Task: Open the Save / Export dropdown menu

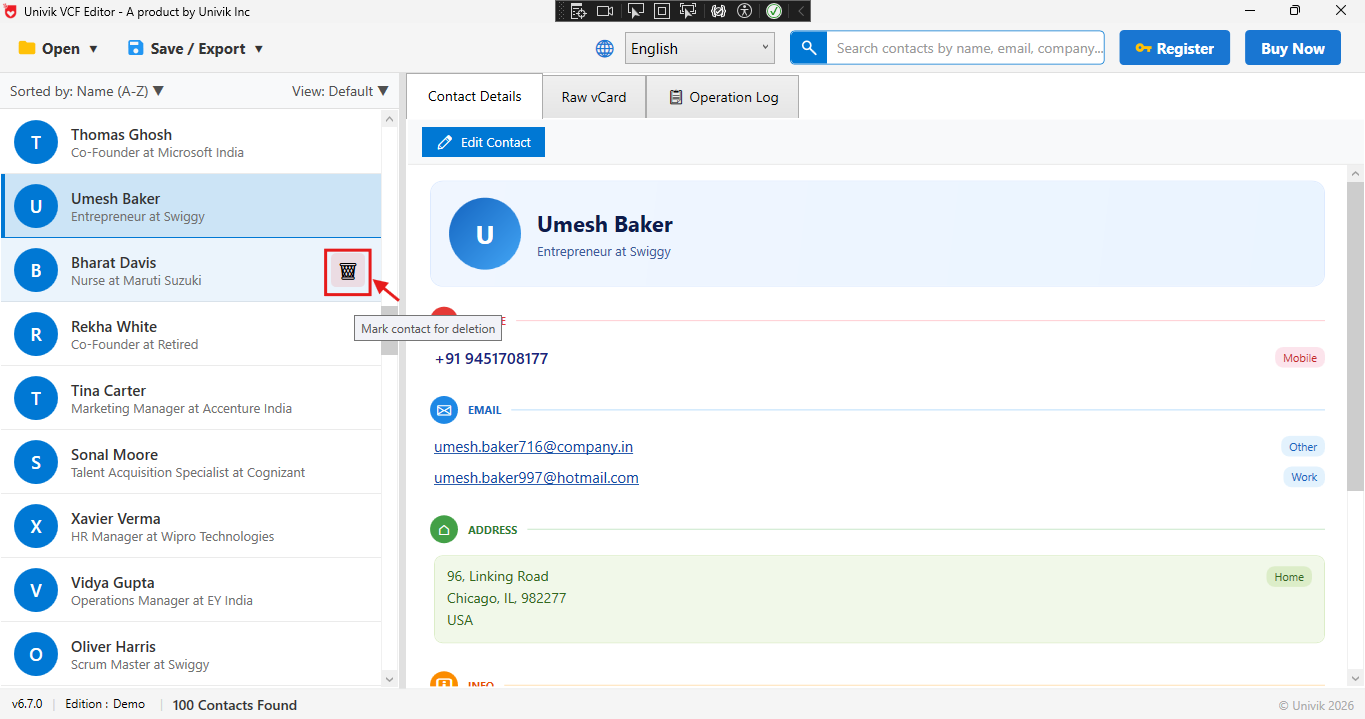Action: tap(195, 48)
